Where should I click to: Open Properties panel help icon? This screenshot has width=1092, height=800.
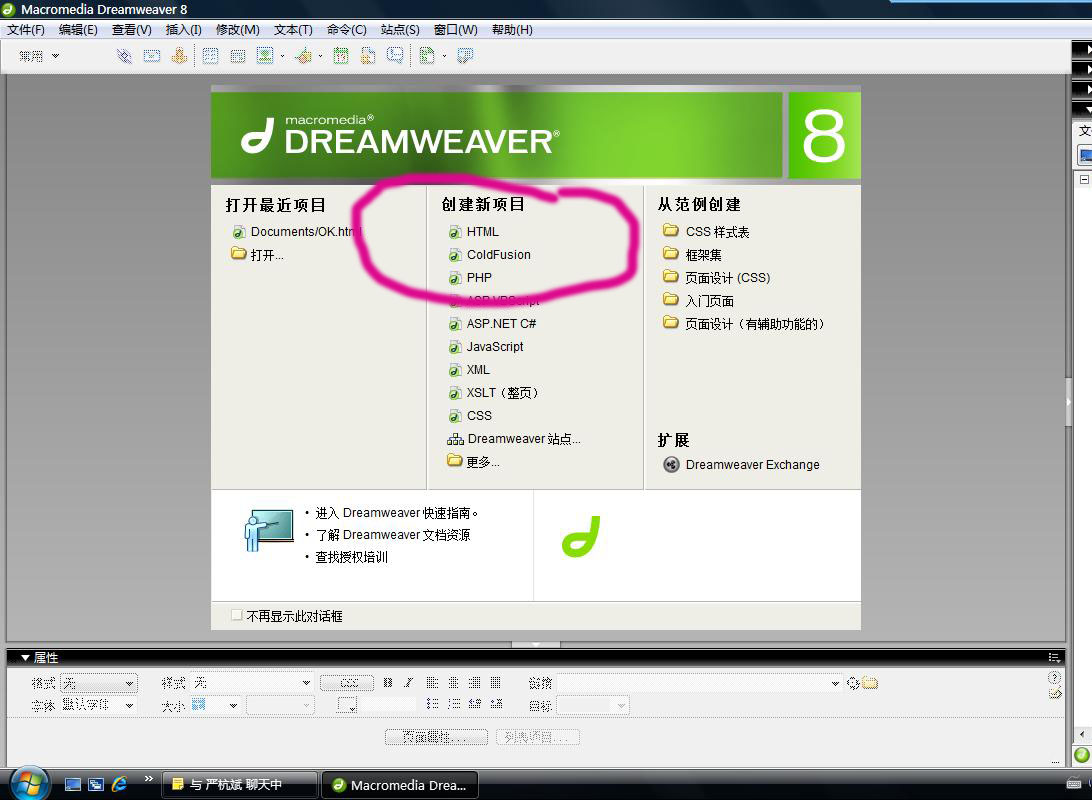pos(1054,677)
